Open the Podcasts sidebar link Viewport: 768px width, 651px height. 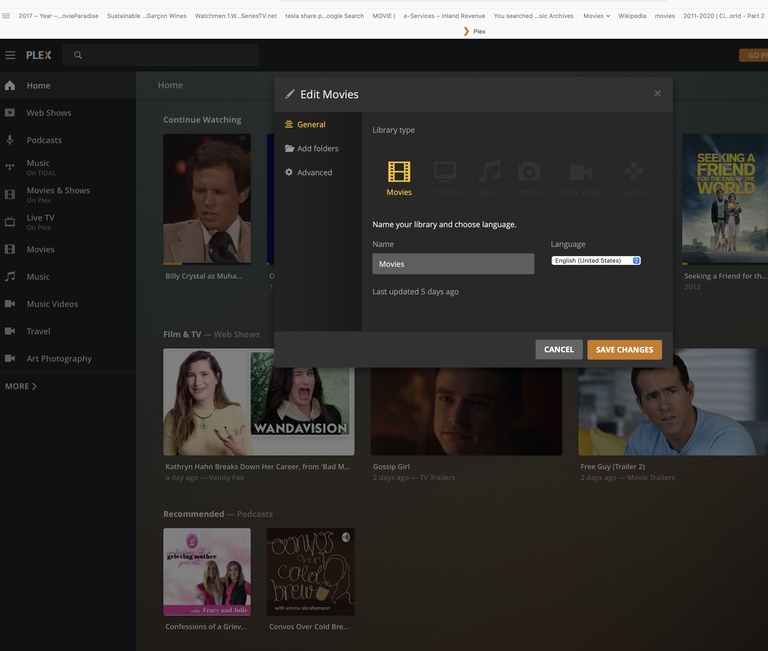click(44, 140)
